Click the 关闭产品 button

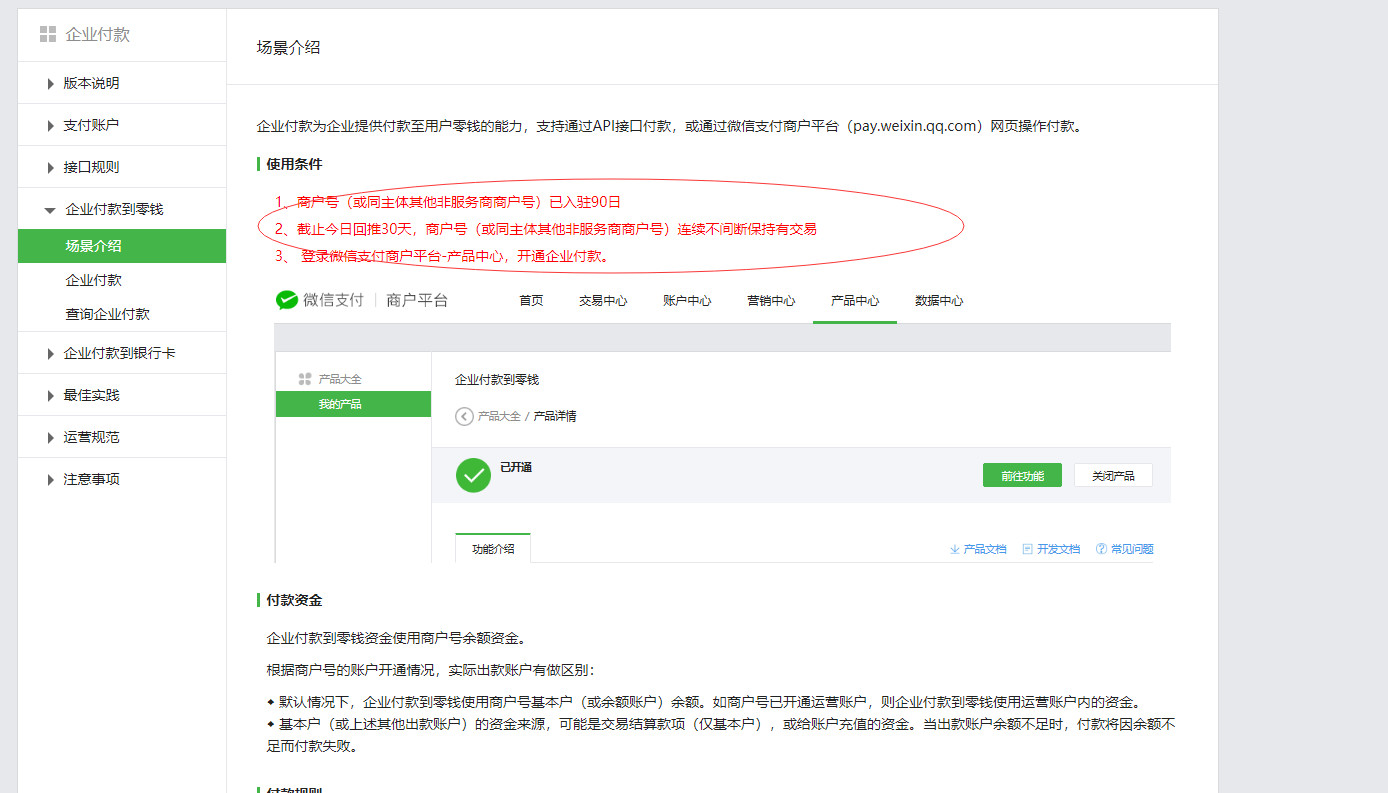[x=1113, y=475]
